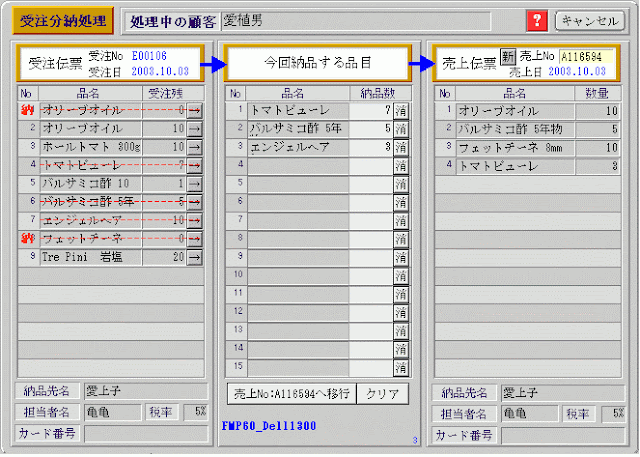
Task: Click arrow button for バルサミコ酢 10 row
Action: 195,184
